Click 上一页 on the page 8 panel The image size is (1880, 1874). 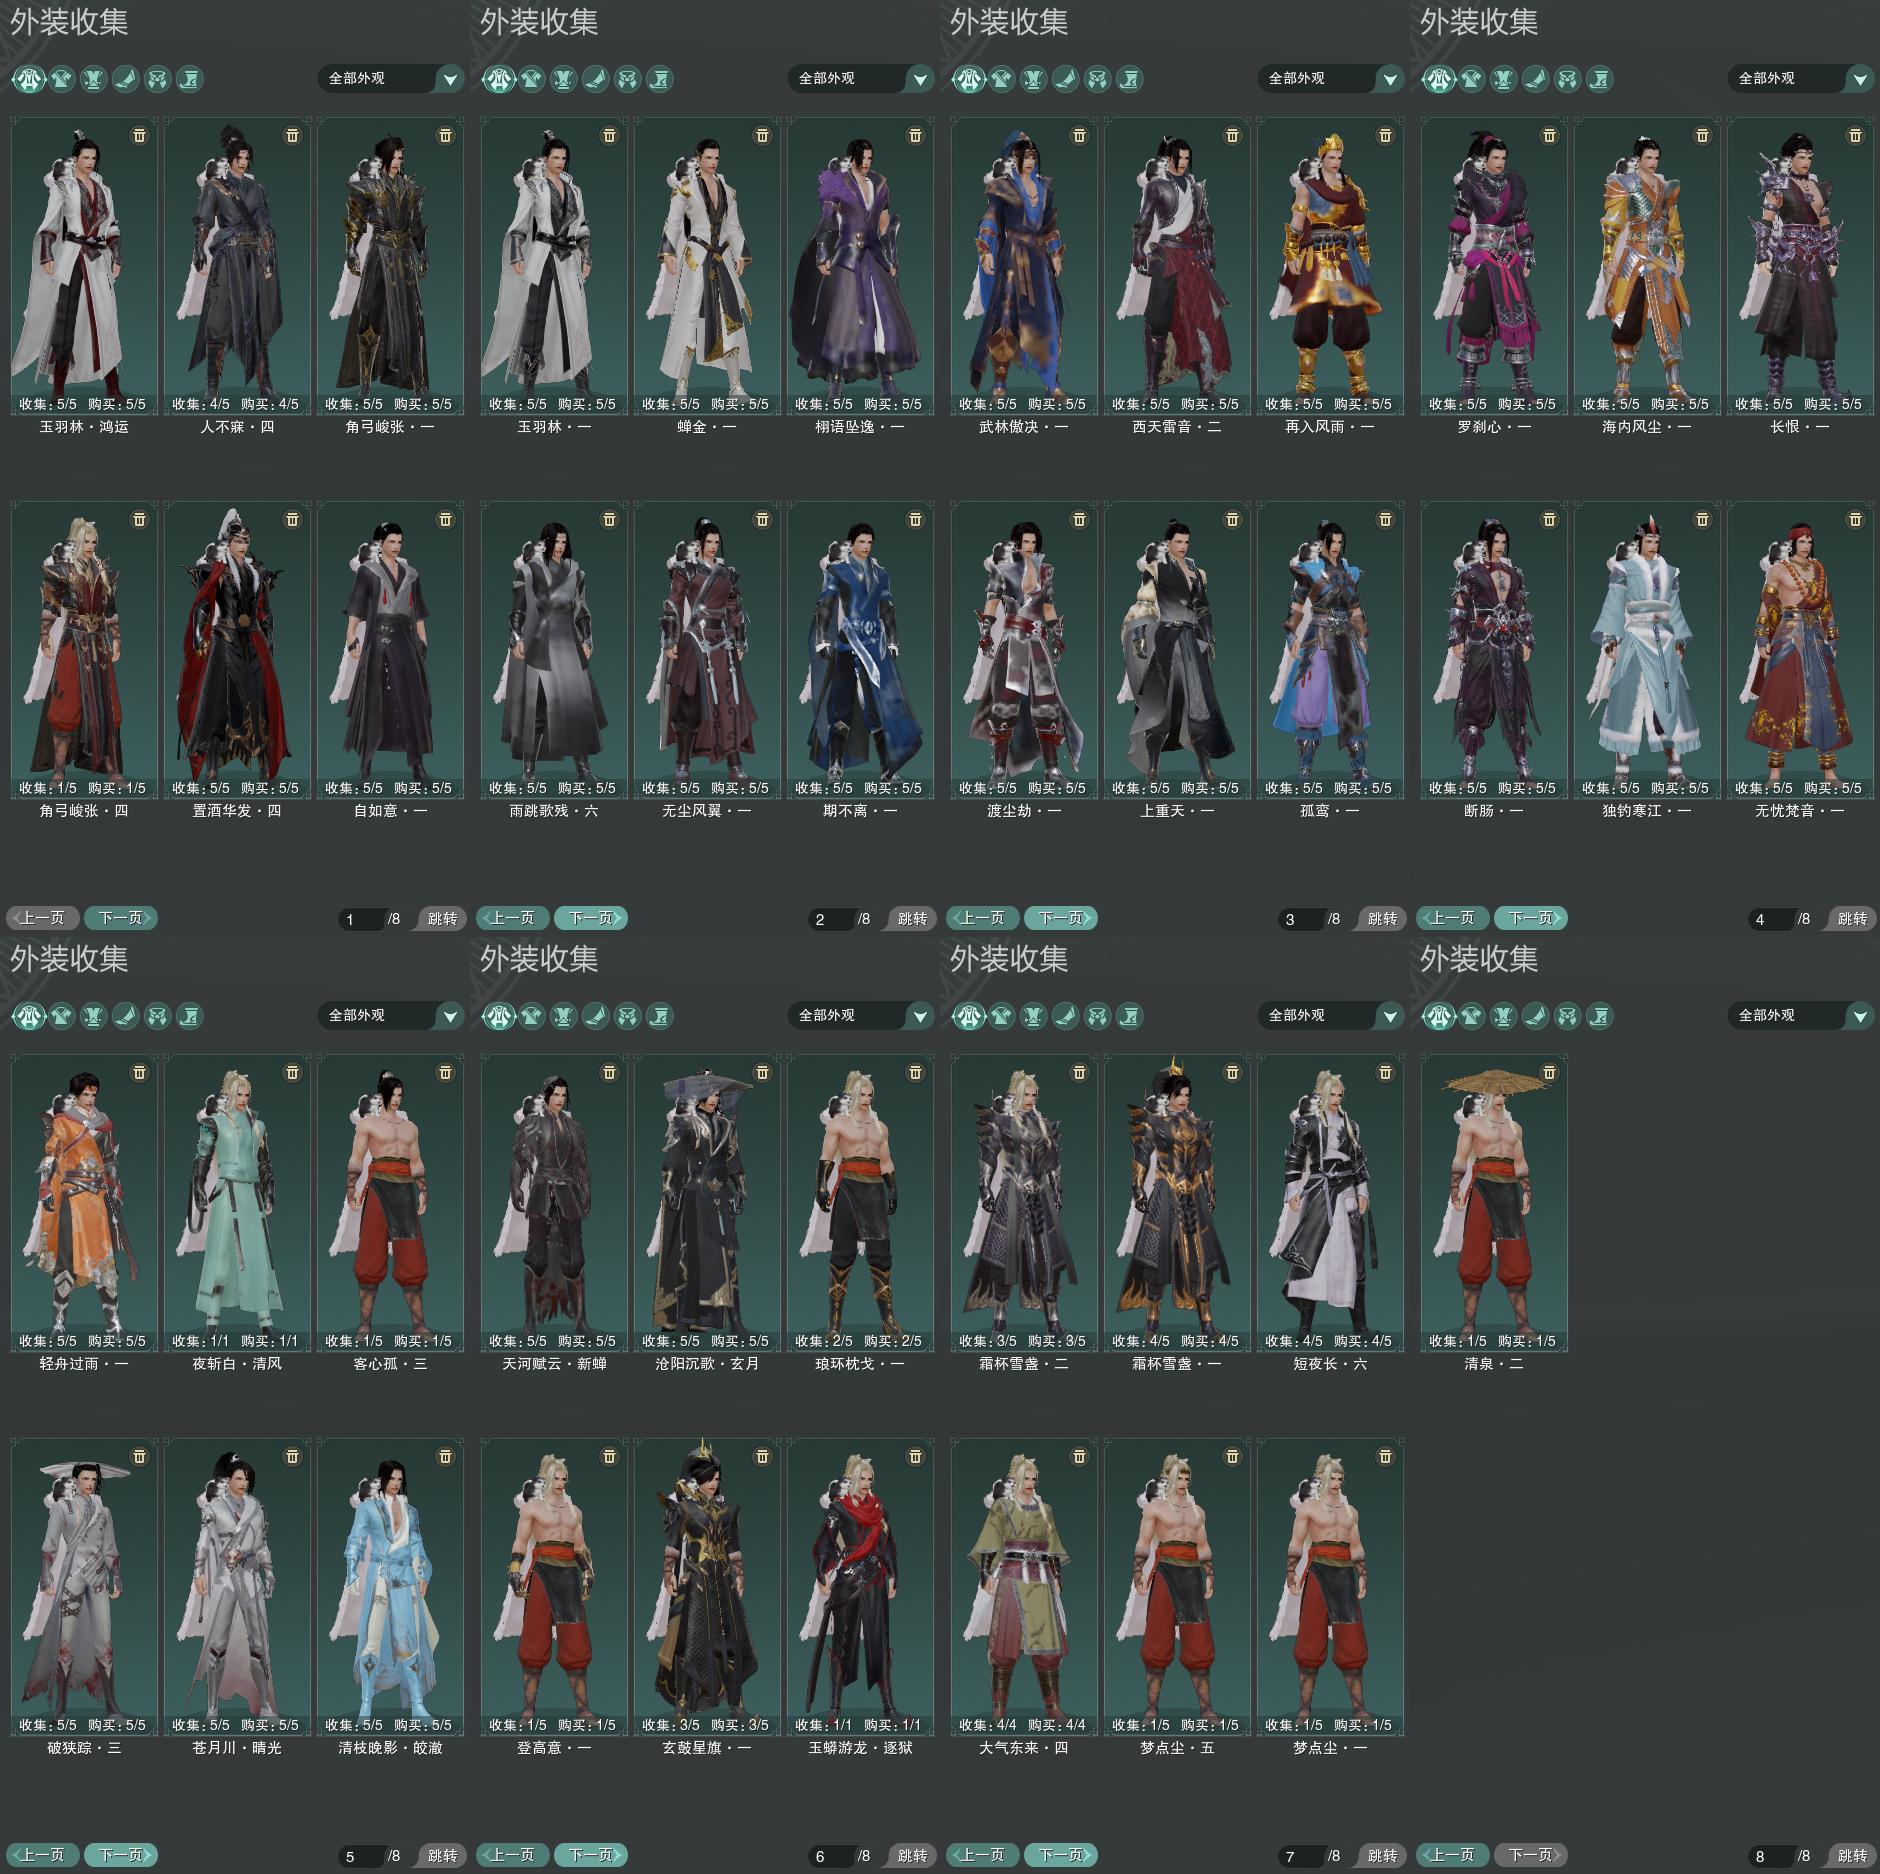tap(1453, 1855)
